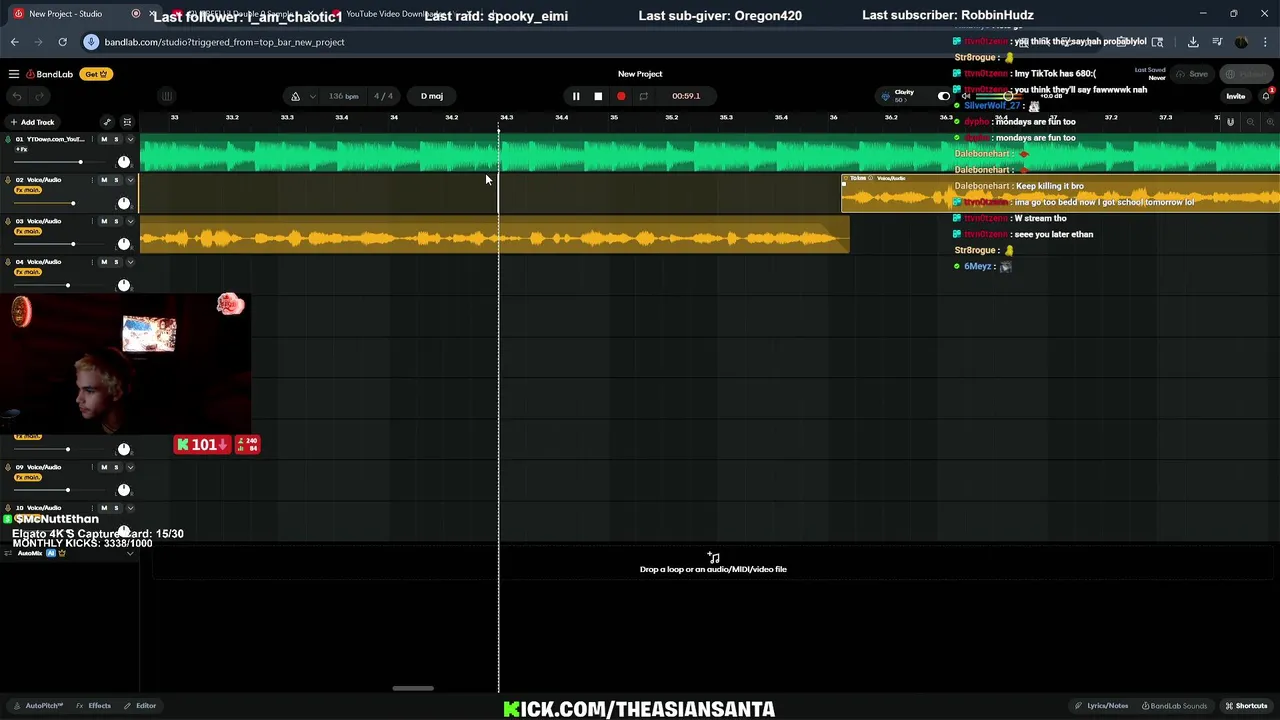Screen dimensions: 1280x720
Task: Open track 03 three-dot menu
Action: [x=92, y=221]
